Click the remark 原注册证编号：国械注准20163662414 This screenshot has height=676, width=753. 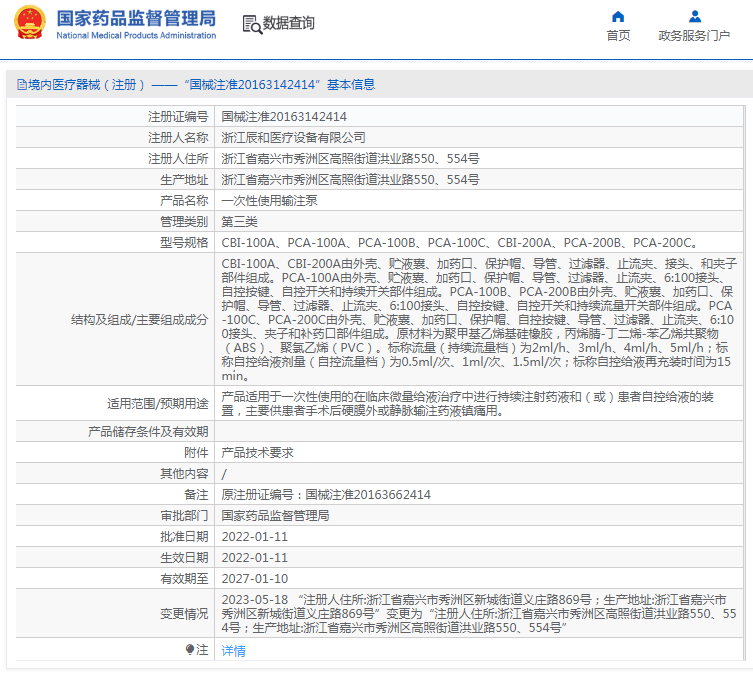(326, 495)
